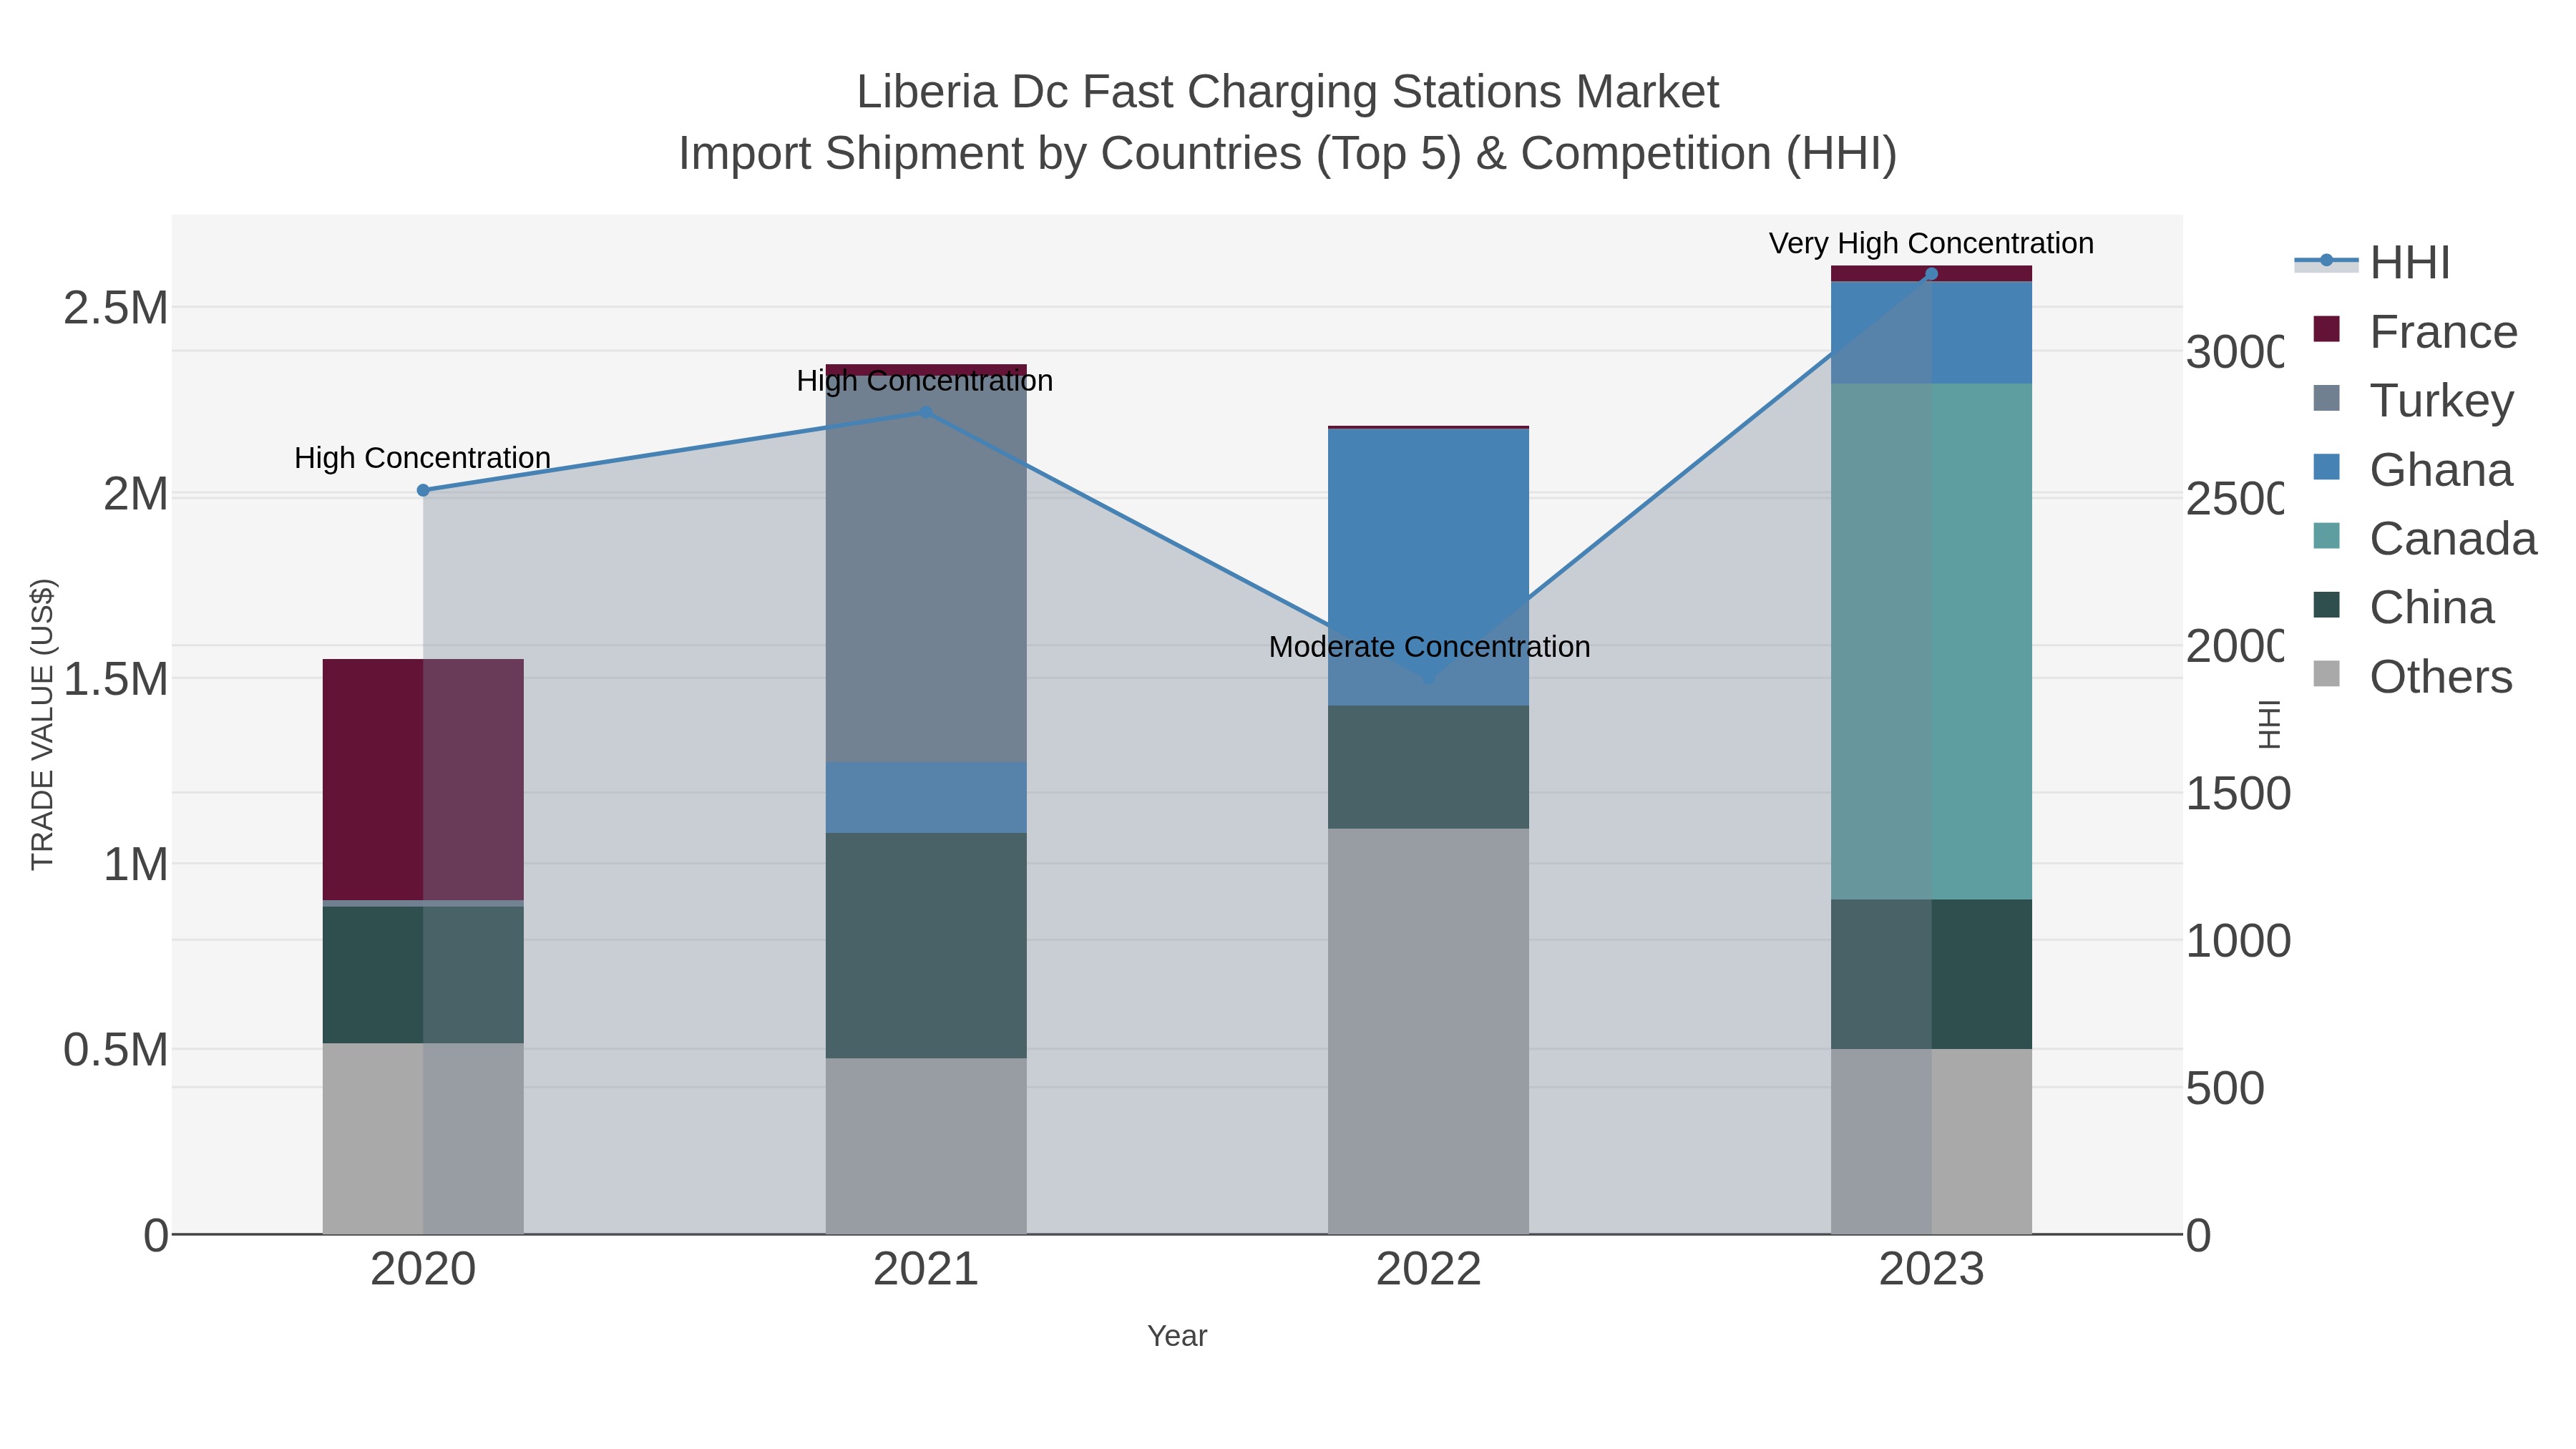Click the HHI data point for 2020

pos(423,490)
